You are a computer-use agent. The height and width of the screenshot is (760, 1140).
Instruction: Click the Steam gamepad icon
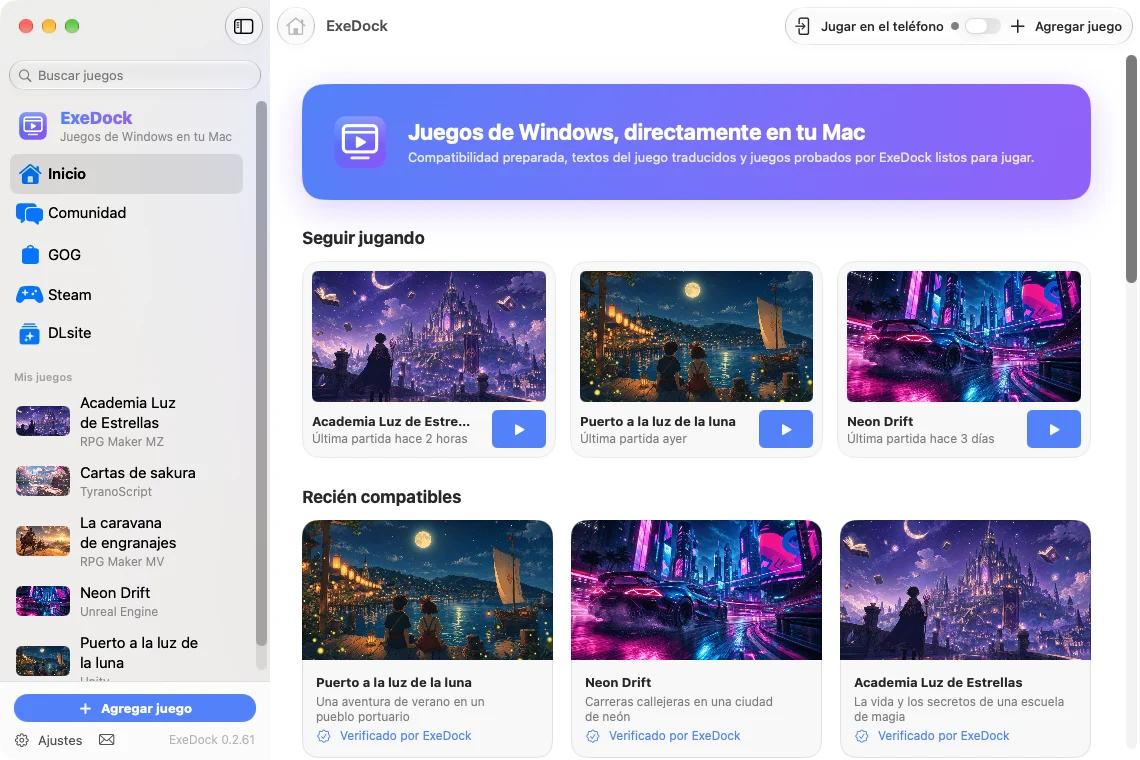click(x=30, y=295)
